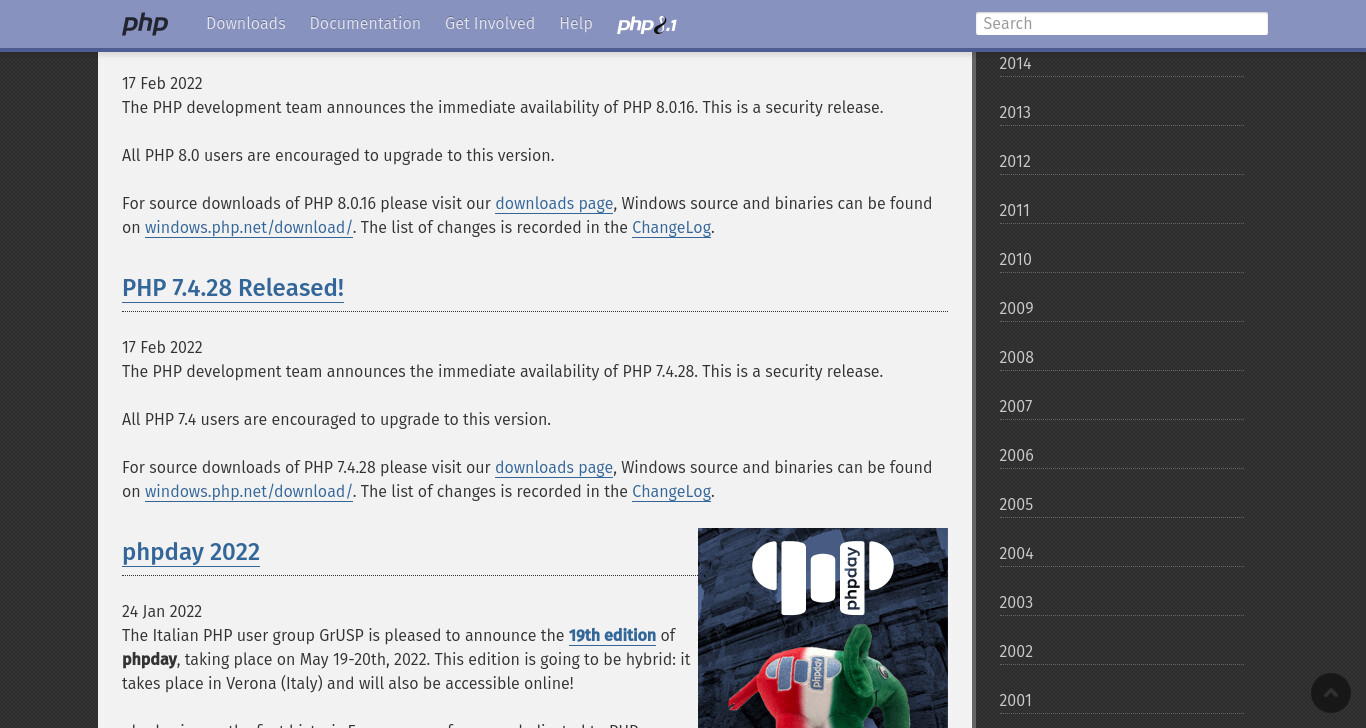Screen dimensions: 1366x728
Task: Open the 19th edition link
Action: pos(612,636)
